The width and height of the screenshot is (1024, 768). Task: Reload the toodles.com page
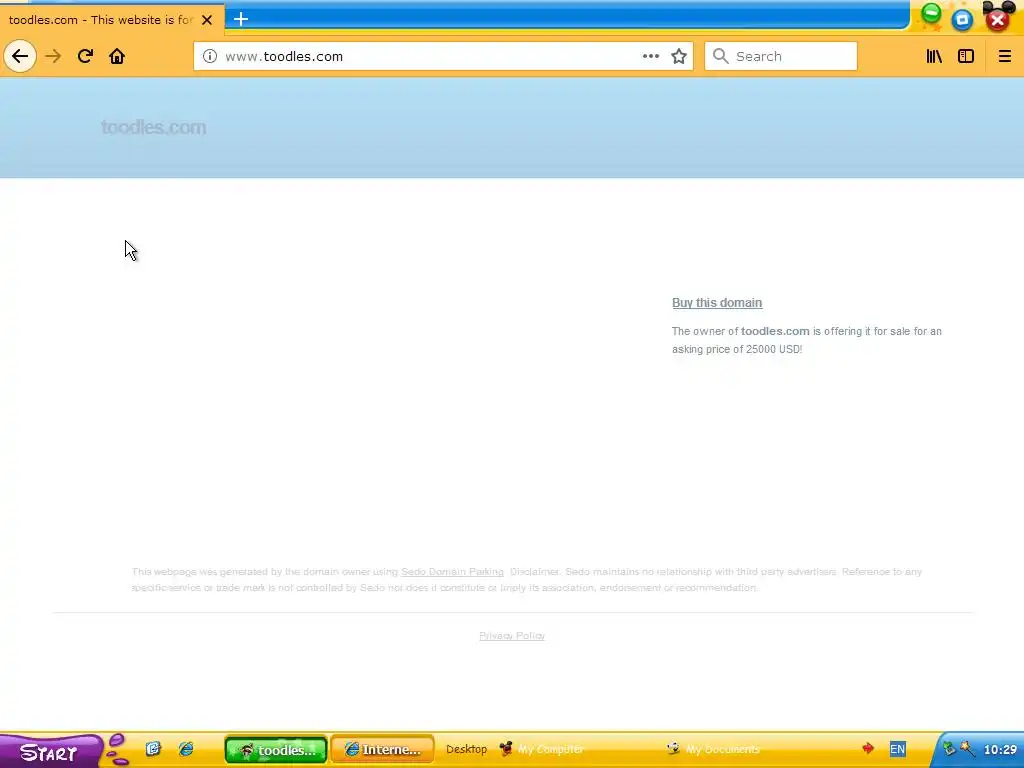point(85,56)
